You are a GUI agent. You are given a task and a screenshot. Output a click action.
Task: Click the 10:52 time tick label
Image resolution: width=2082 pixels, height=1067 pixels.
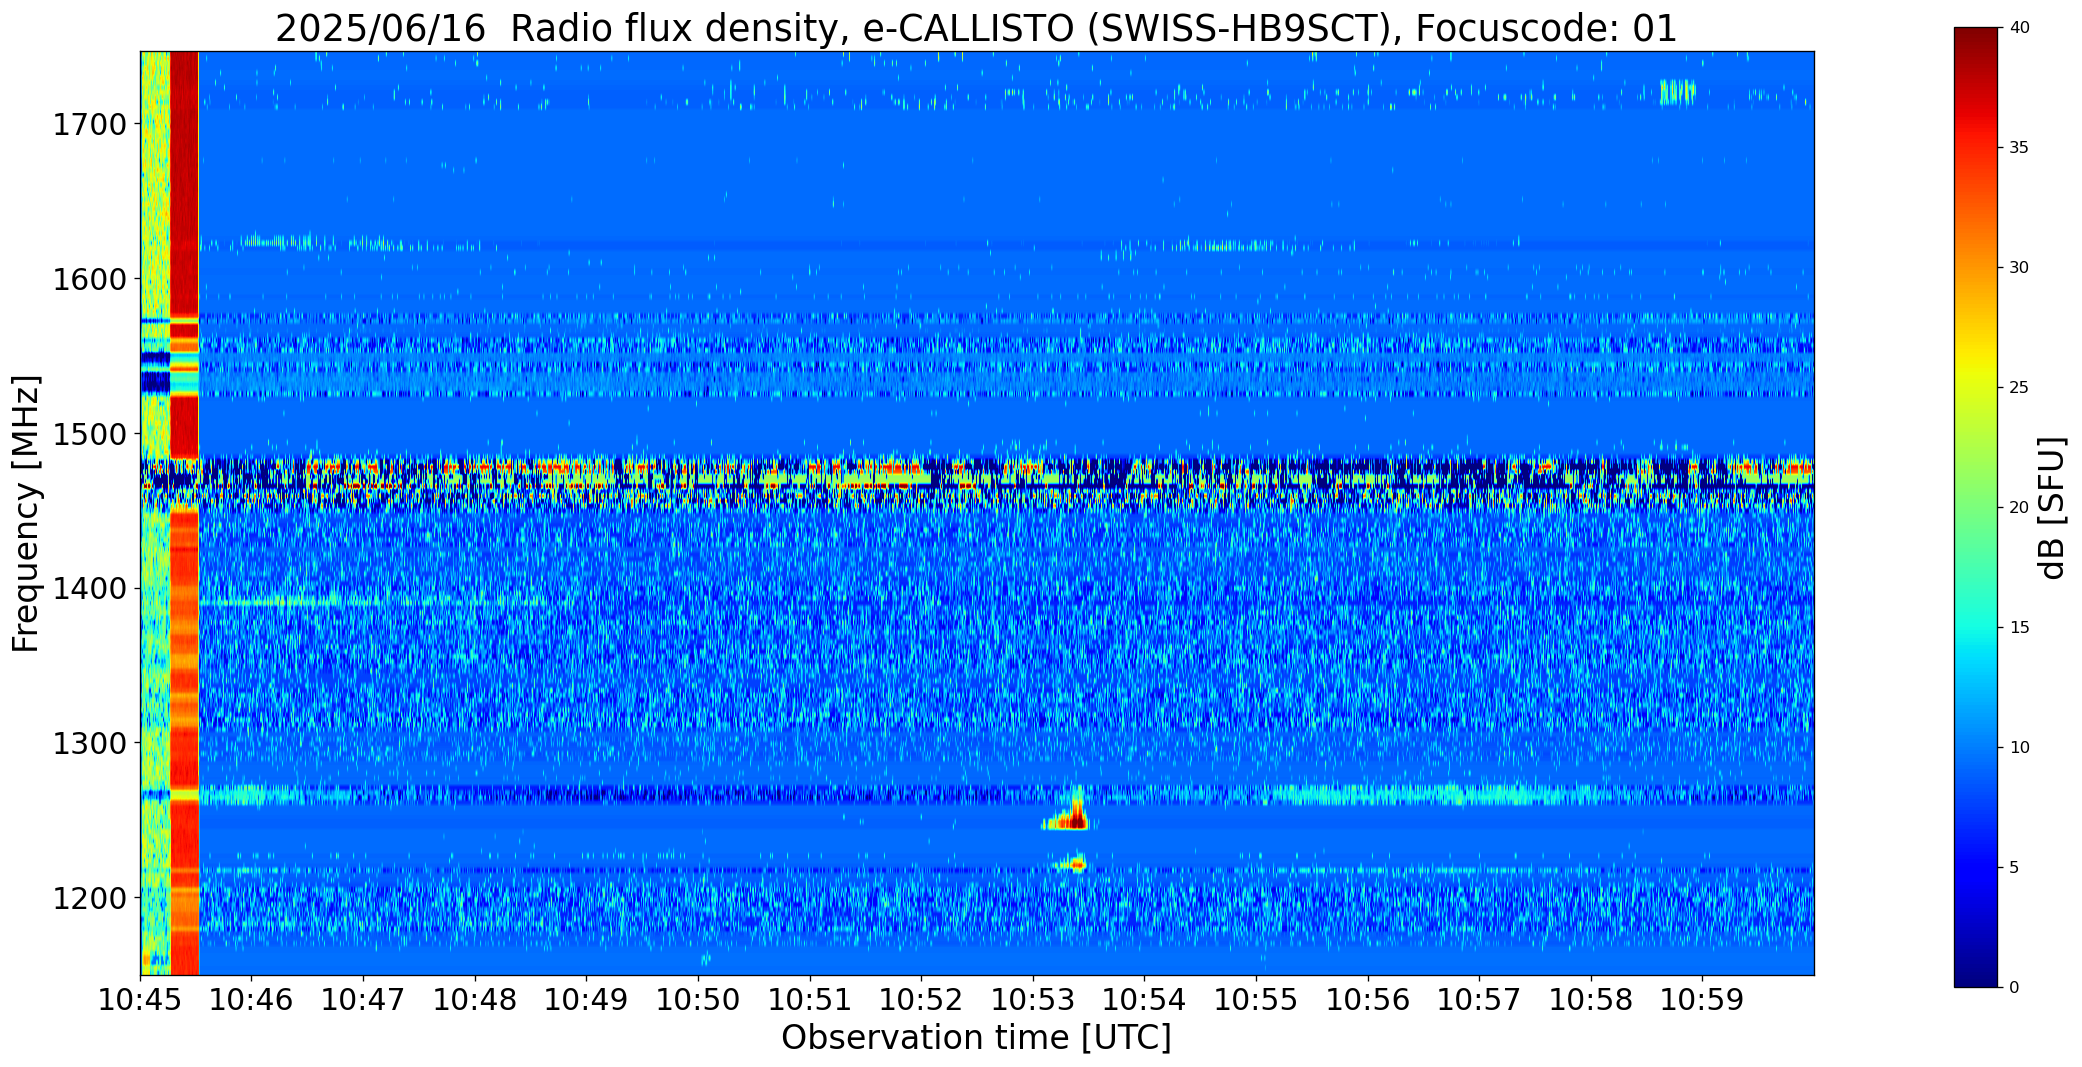point(921,999)
